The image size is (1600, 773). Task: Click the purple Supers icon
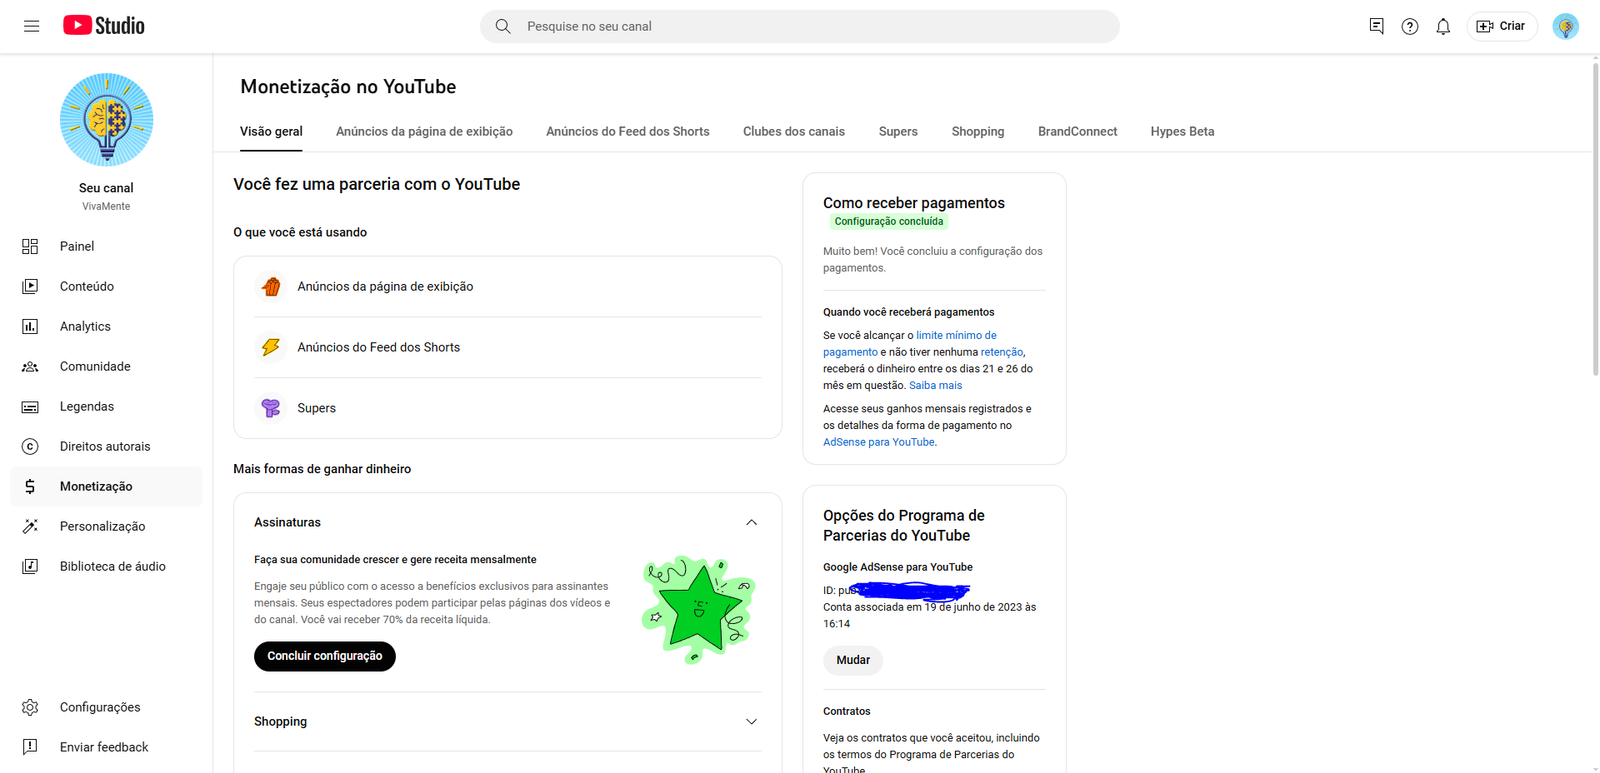[x=271, y=408]
